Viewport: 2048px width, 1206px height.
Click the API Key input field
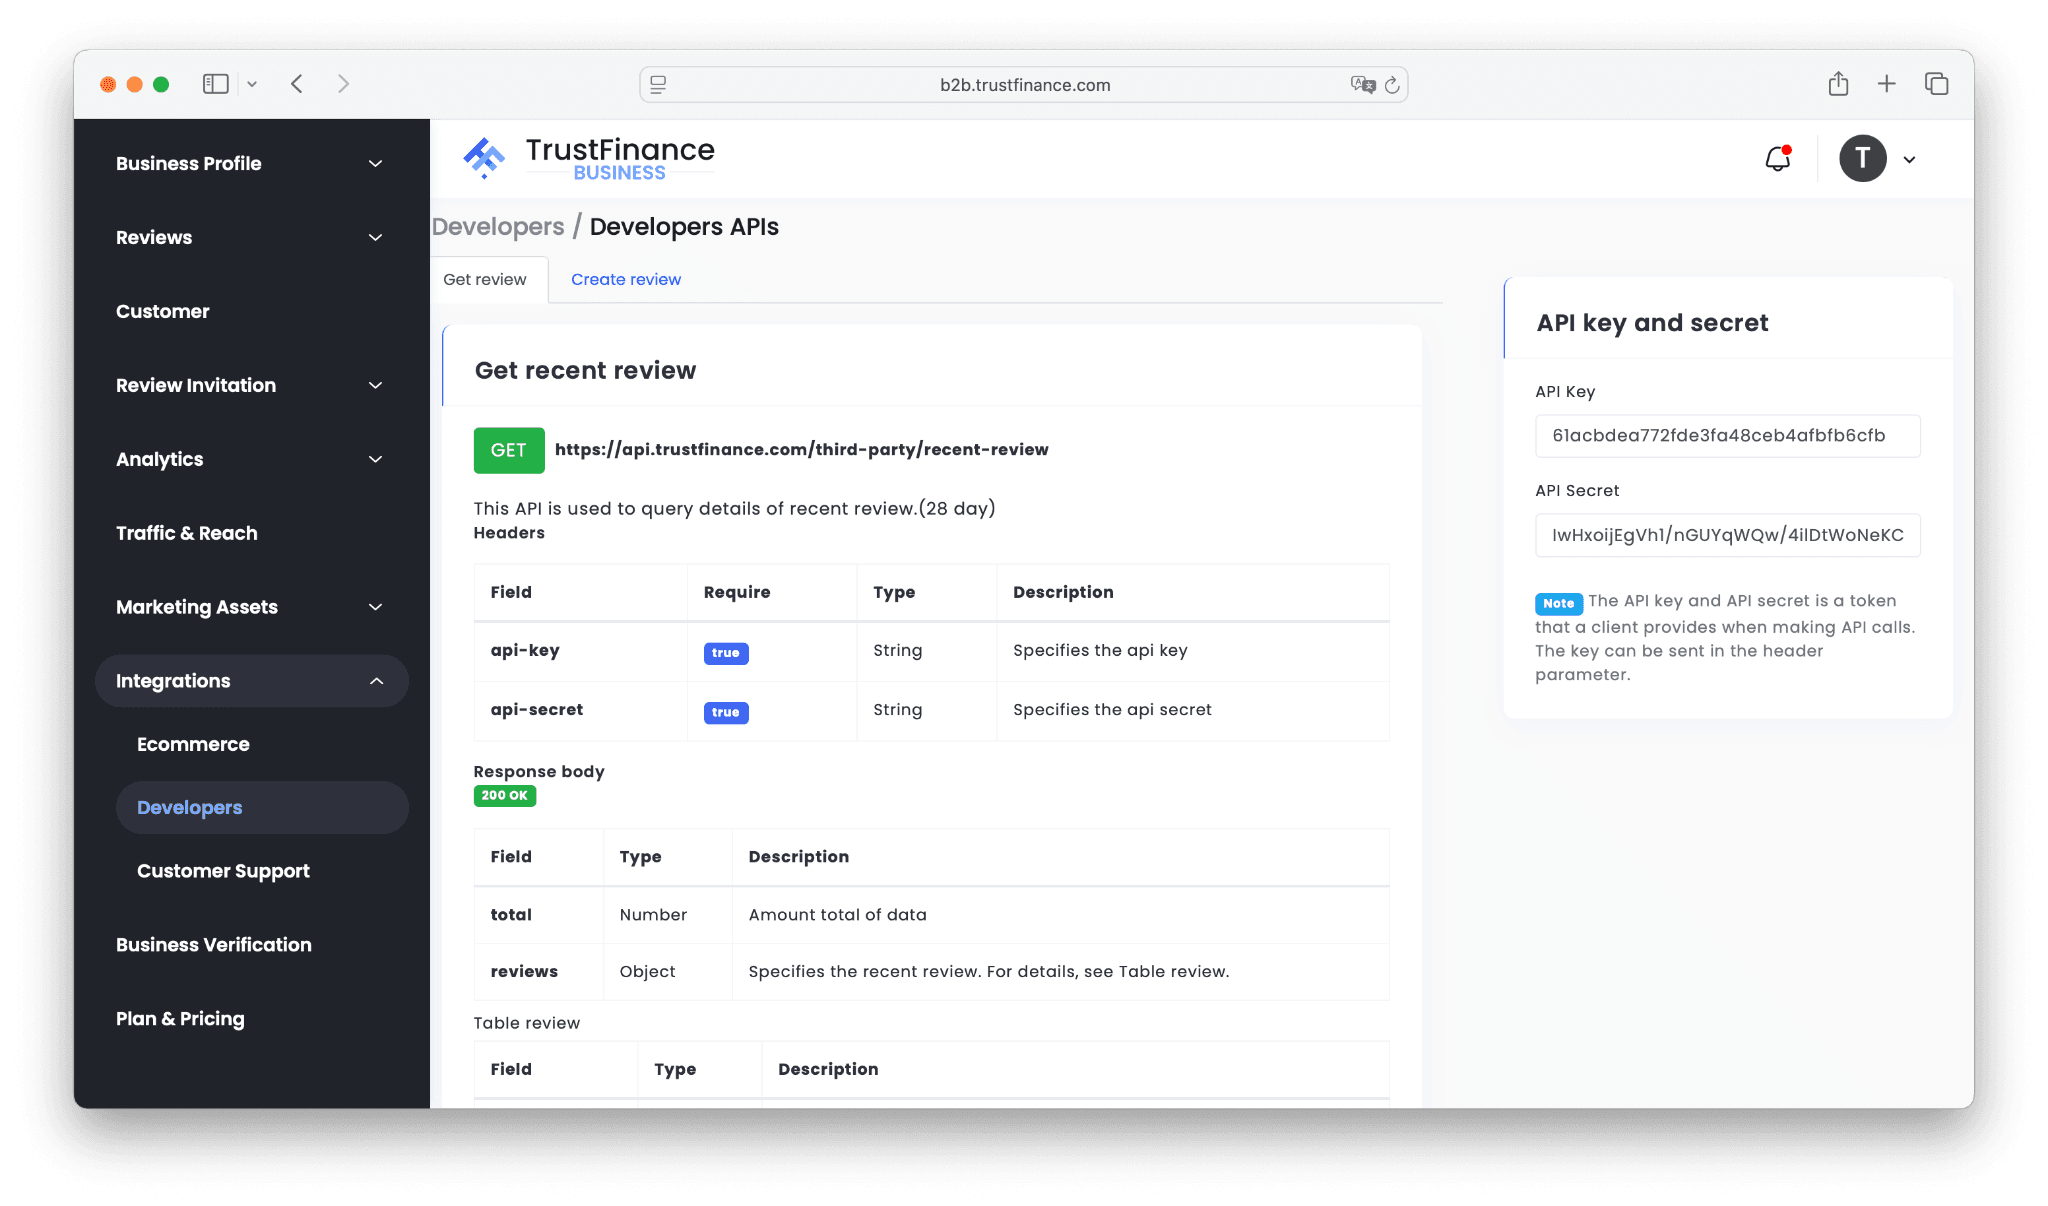click(1727, 436)
